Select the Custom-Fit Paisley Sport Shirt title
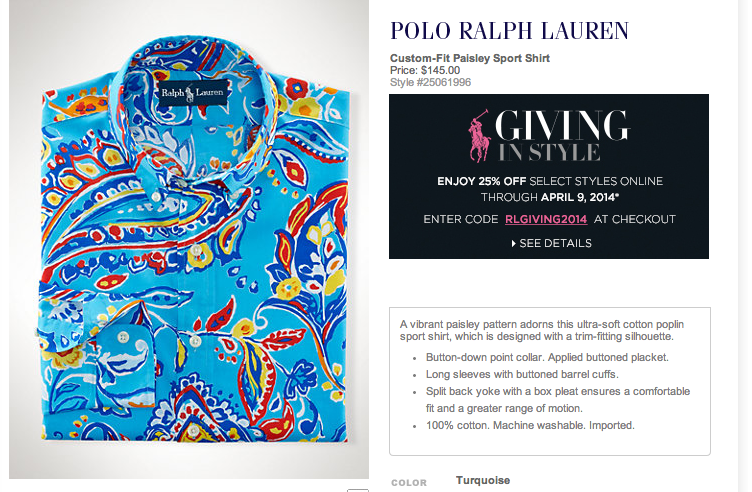Viewport: 752px width, 492px height. [469, 58]
